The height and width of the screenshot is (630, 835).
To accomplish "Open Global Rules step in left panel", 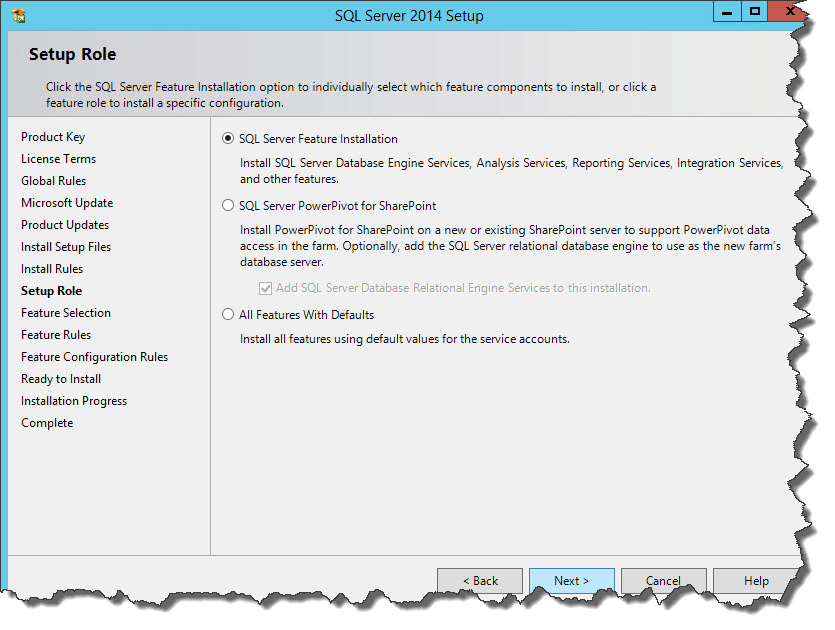I will click(53, 181).
